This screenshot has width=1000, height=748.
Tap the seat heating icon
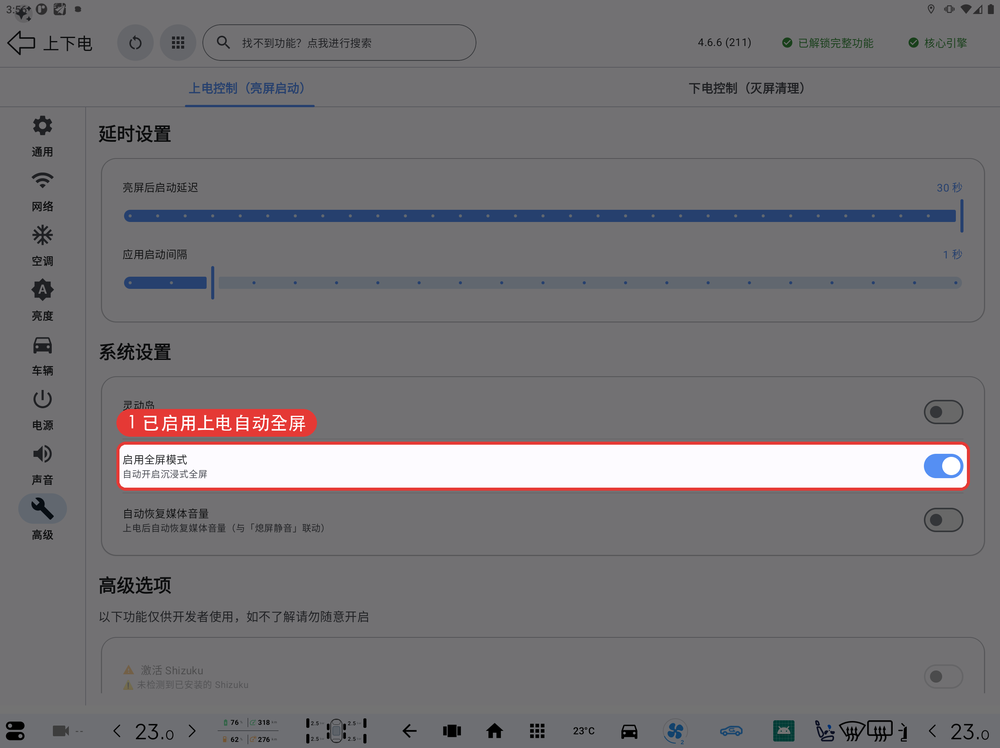(x=825, y=731)
